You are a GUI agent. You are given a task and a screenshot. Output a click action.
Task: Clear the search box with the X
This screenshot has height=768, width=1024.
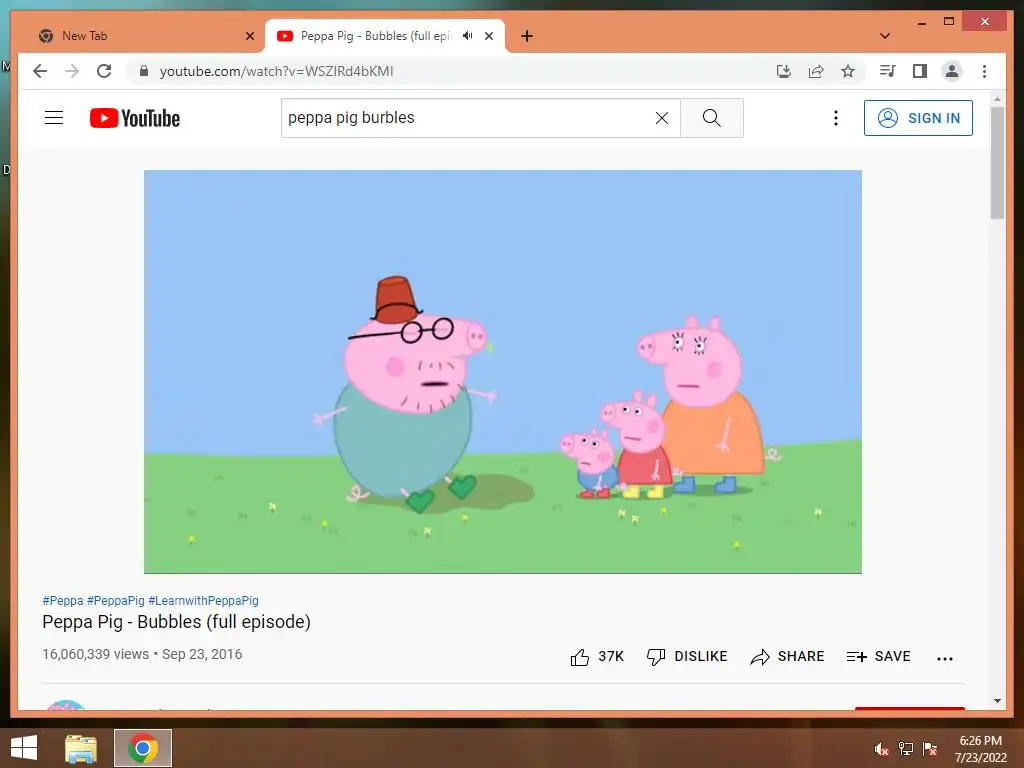click(662, 118)
